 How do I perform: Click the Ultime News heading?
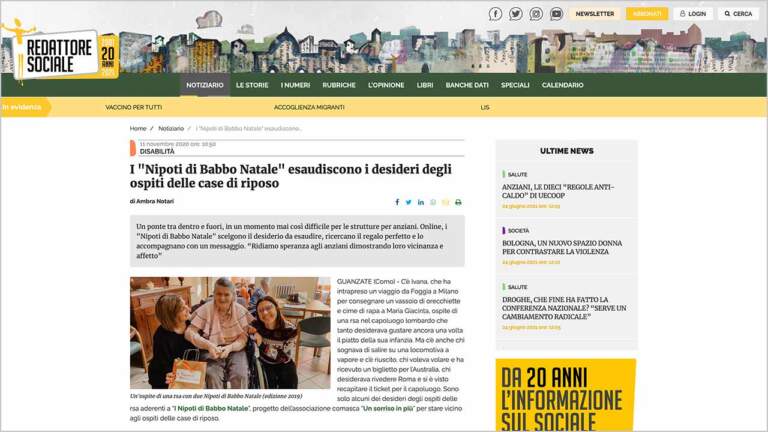click(x=567, y=151)
